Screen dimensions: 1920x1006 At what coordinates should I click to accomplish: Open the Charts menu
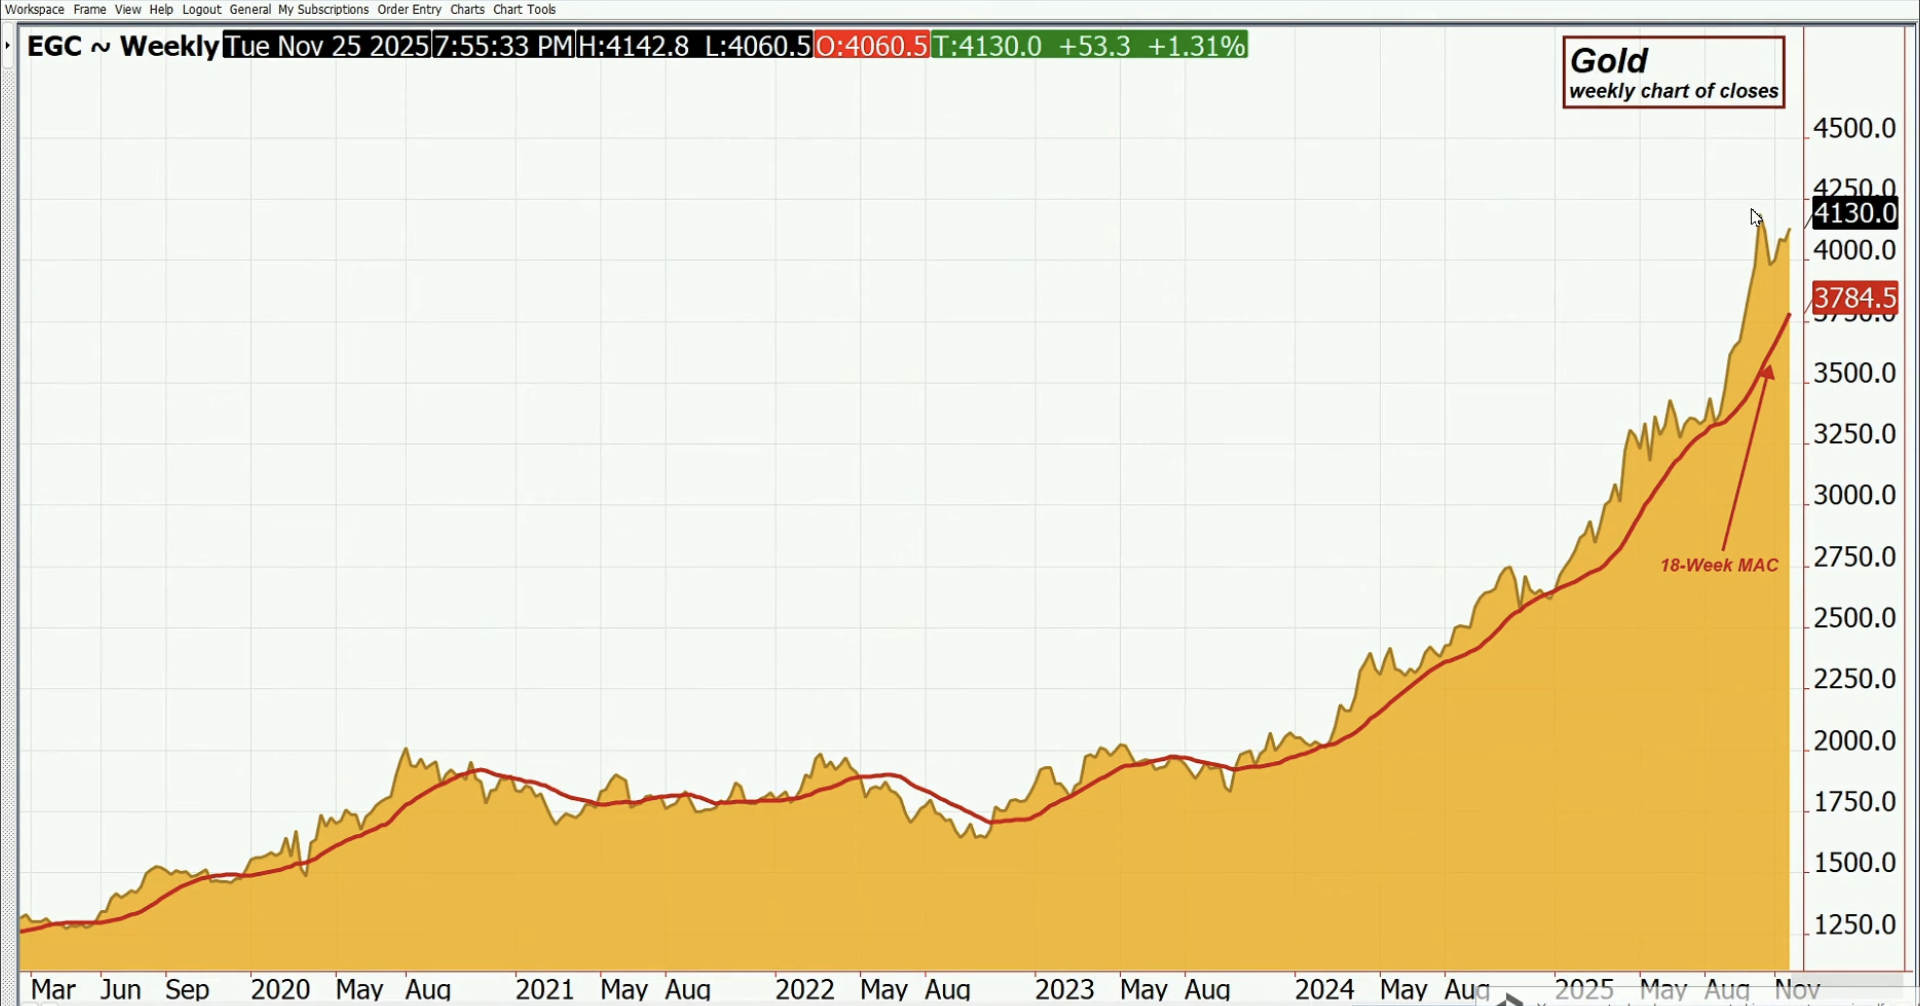pos(467,10)
